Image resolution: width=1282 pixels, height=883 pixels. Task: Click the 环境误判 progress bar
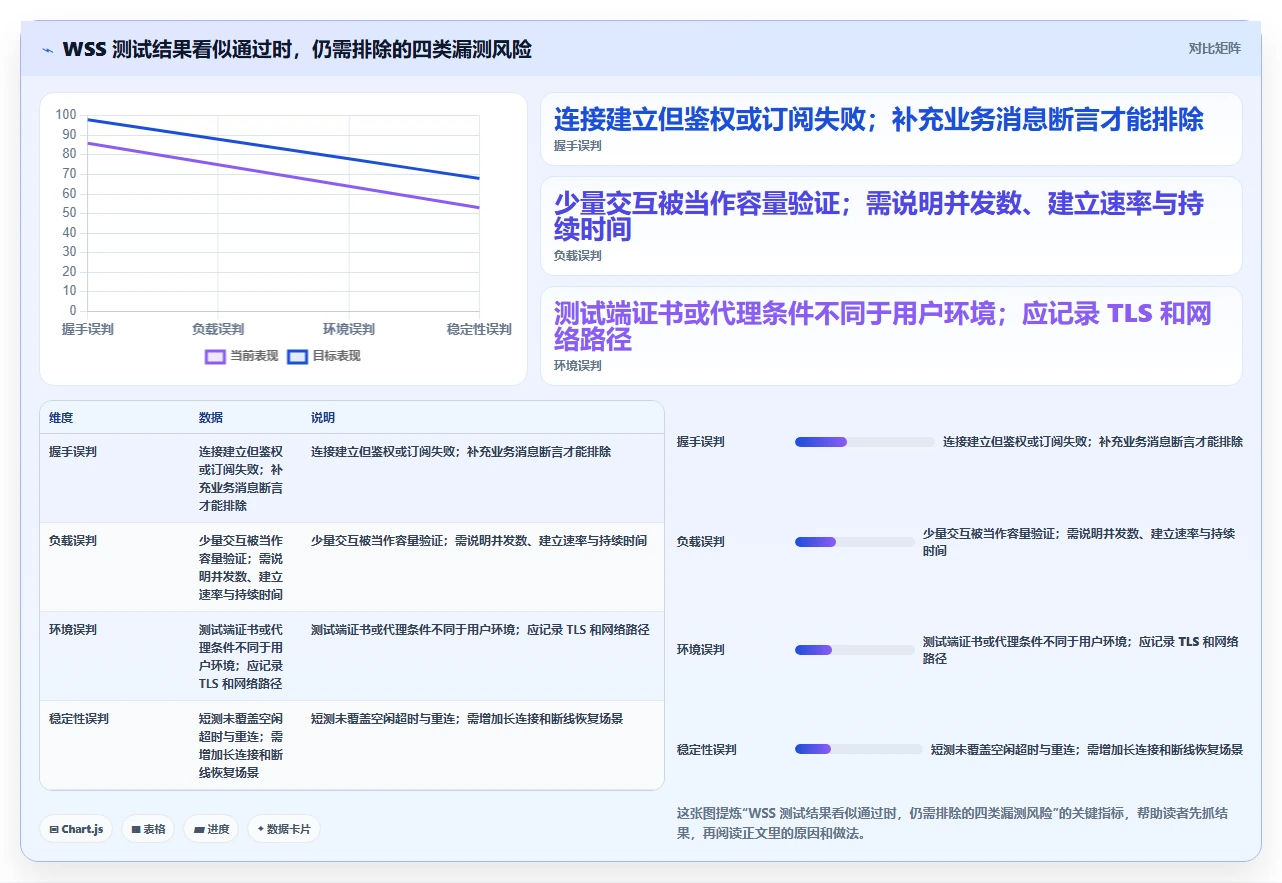point(855,650)
